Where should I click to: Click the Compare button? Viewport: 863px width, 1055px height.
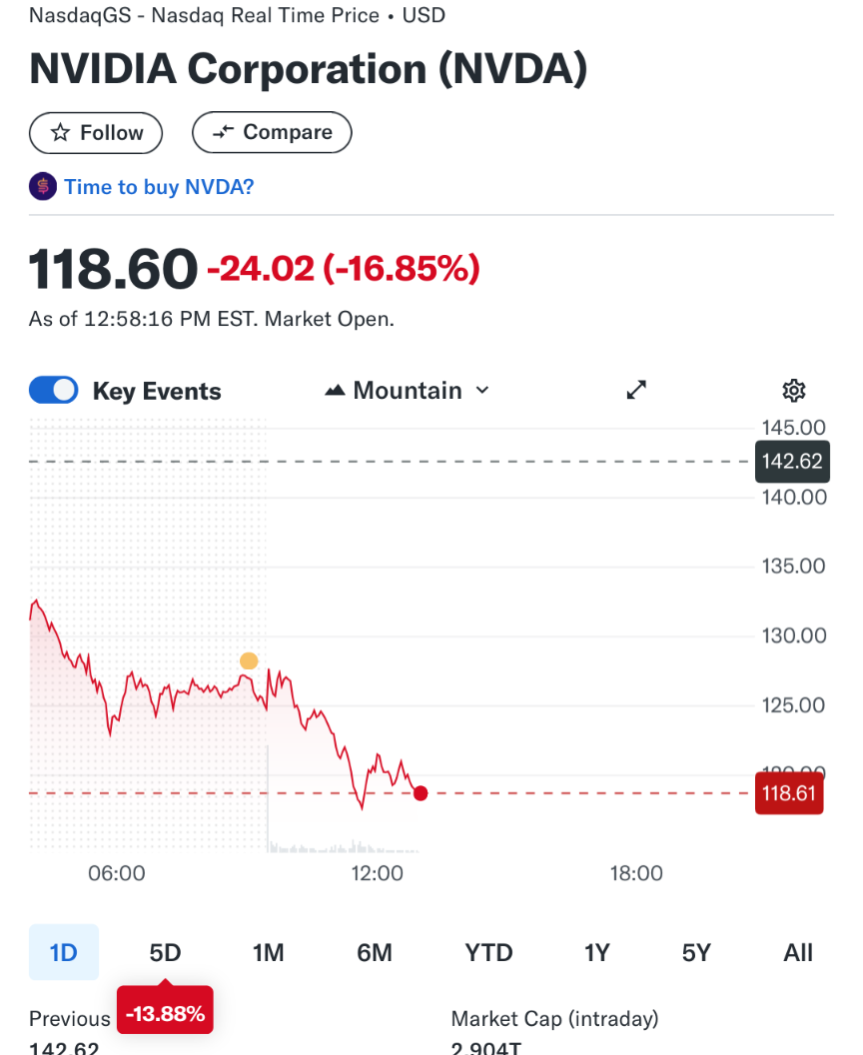pyautogui.click(x=271, y=133)
